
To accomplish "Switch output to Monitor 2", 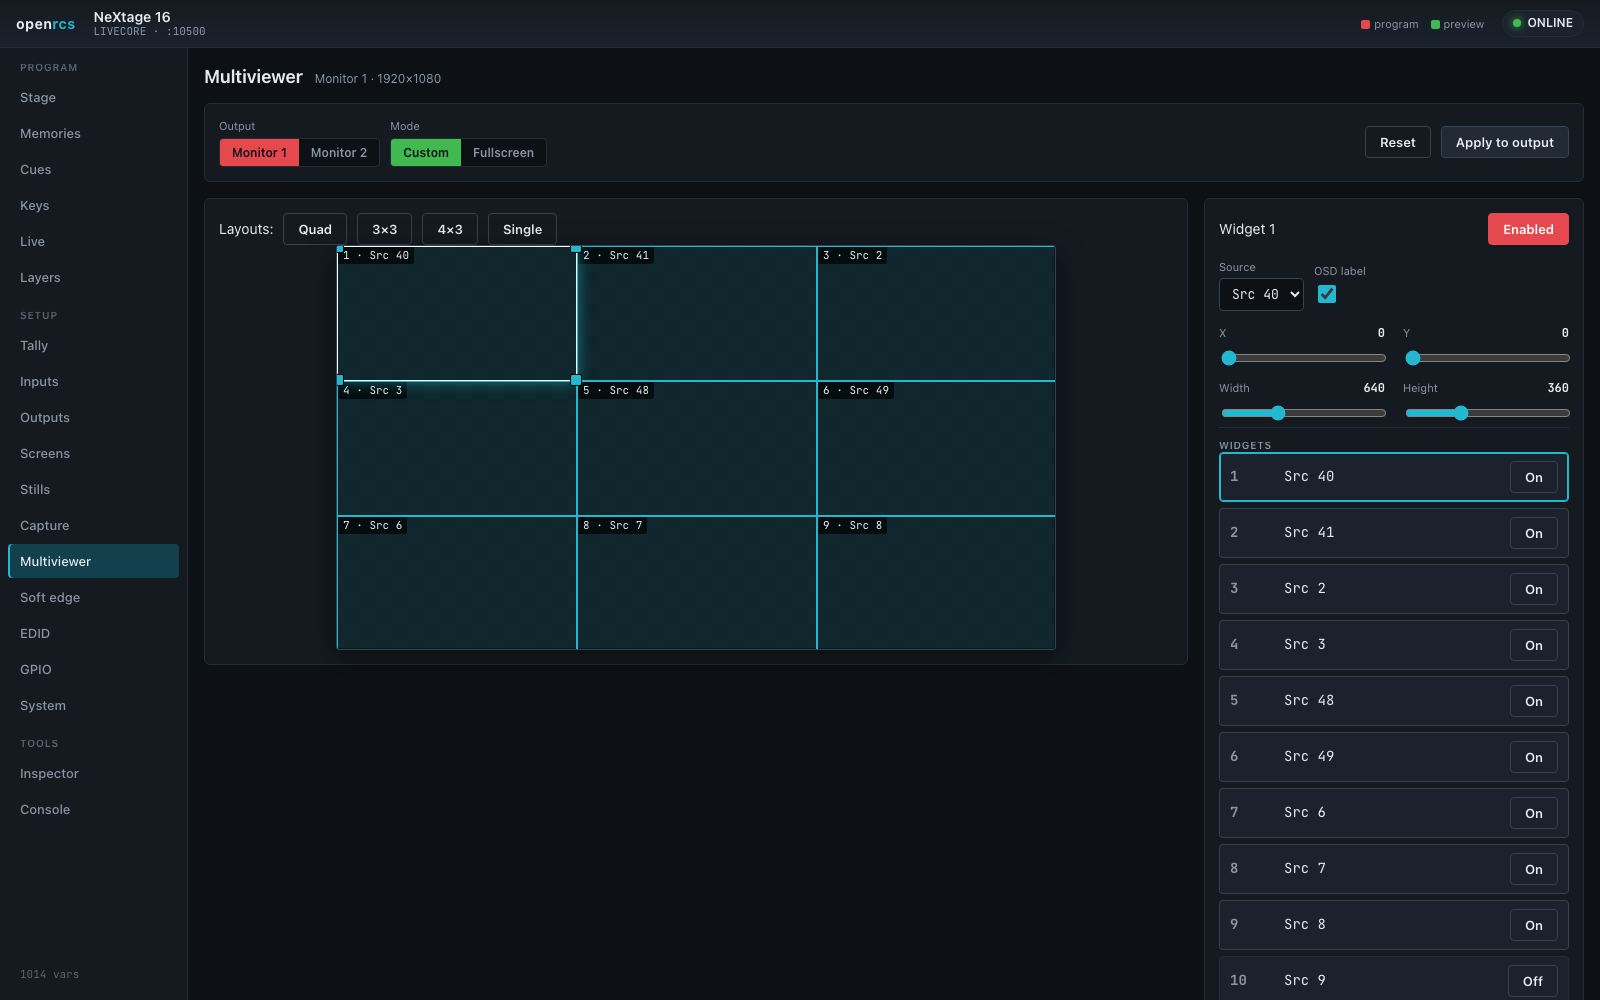I will click(339, 152).
